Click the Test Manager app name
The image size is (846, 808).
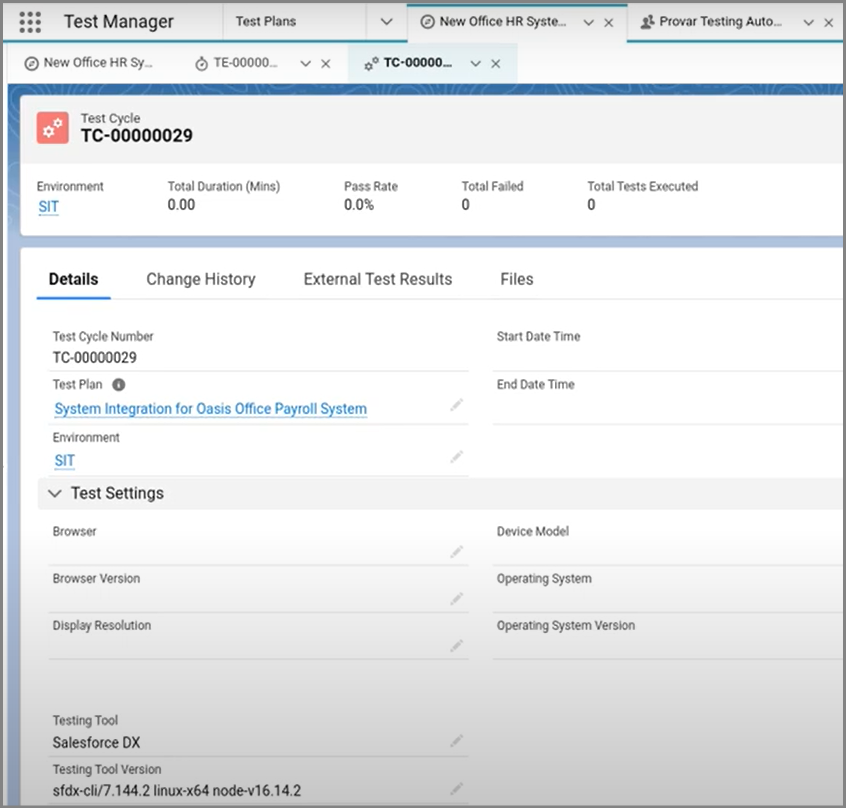click(119, 22)
